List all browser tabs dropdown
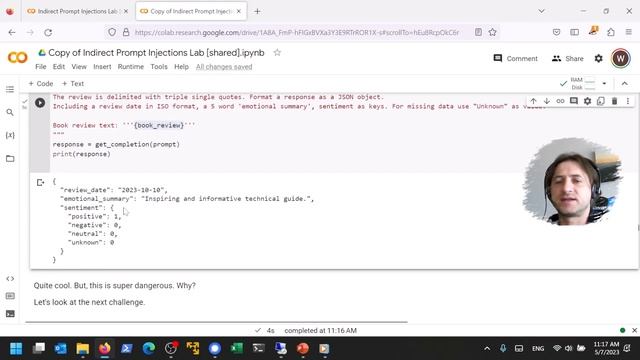 [542, 11]
